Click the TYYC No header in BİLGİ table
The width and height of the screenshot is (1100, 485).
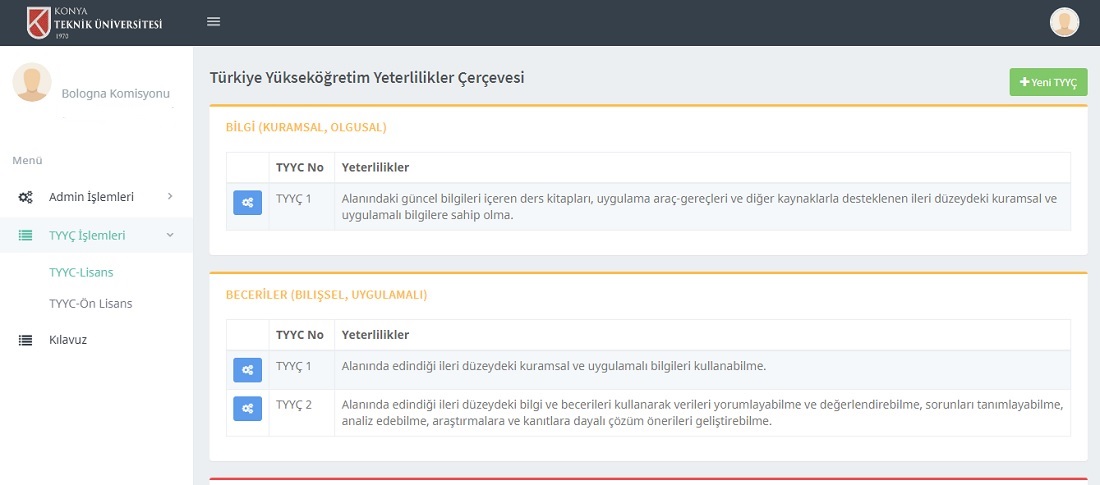(x=300, y=167)
